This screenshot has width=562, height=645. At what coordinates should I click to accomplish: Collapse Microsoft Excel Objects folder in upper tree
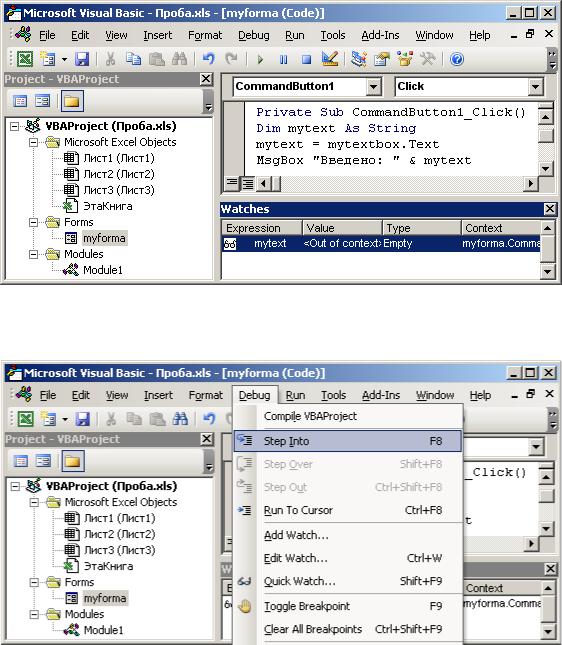(33, 142)
